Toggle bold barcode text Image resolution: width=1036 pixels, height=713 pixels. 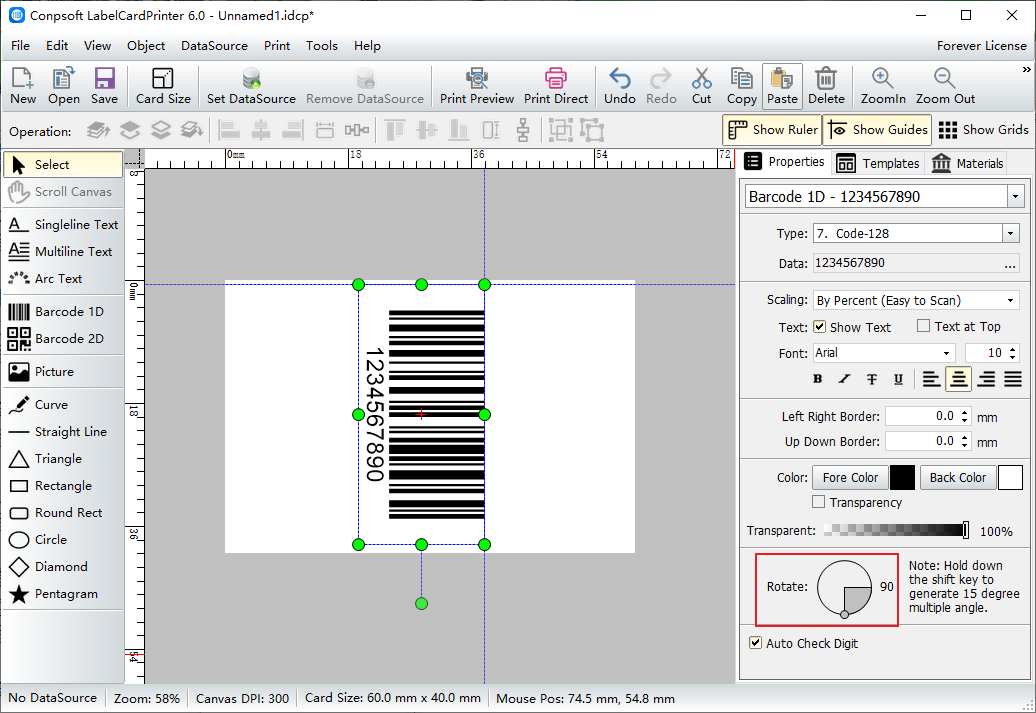point(817,379)
